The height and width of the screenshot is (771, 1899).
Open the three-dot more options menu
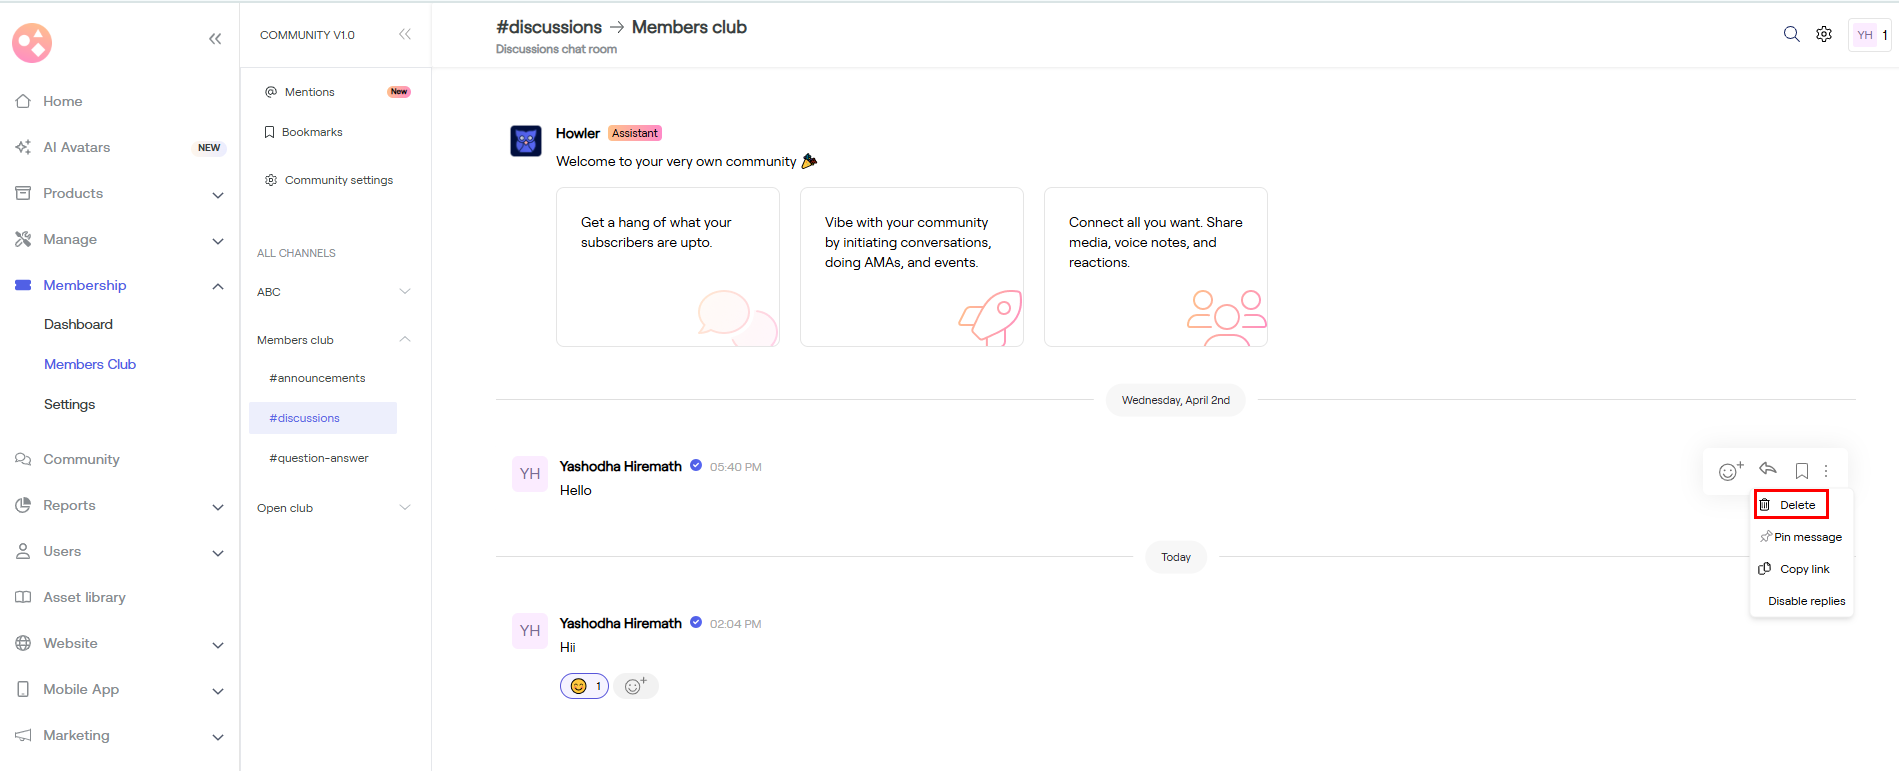pos(1826,471)
